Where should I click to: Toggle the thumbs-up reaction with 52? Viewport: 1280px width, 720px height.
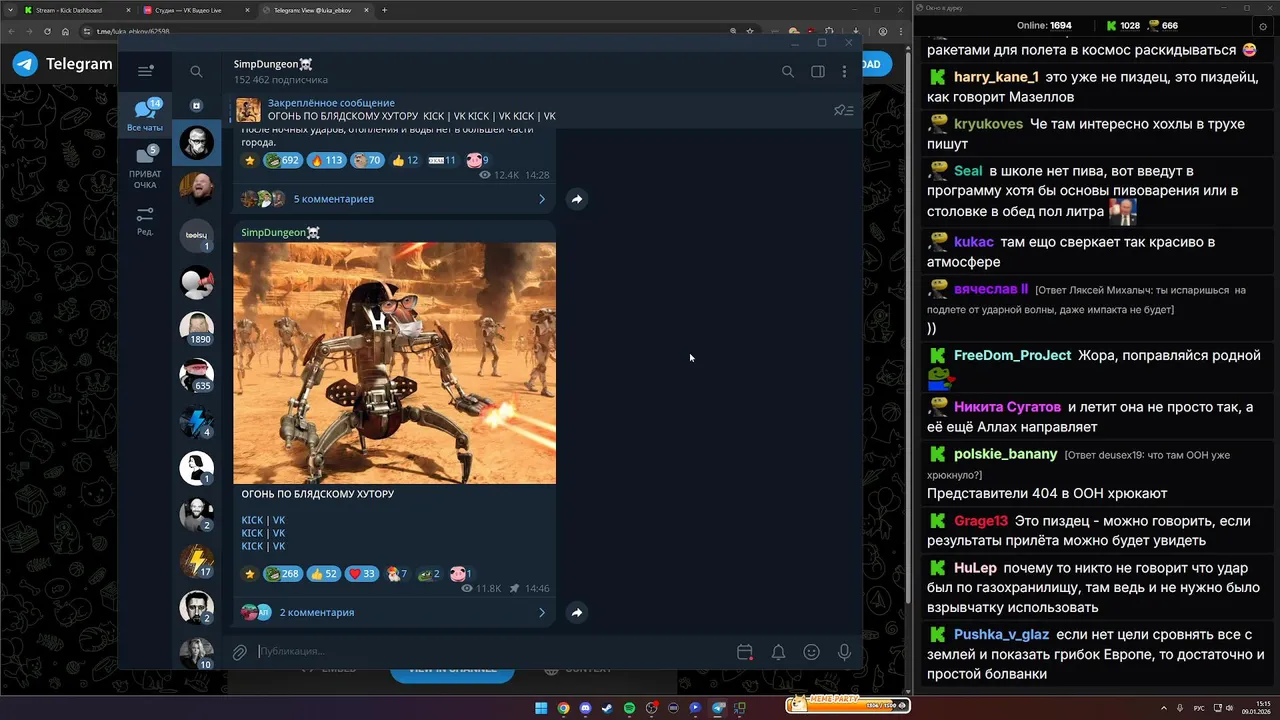[x=323, y=574]
